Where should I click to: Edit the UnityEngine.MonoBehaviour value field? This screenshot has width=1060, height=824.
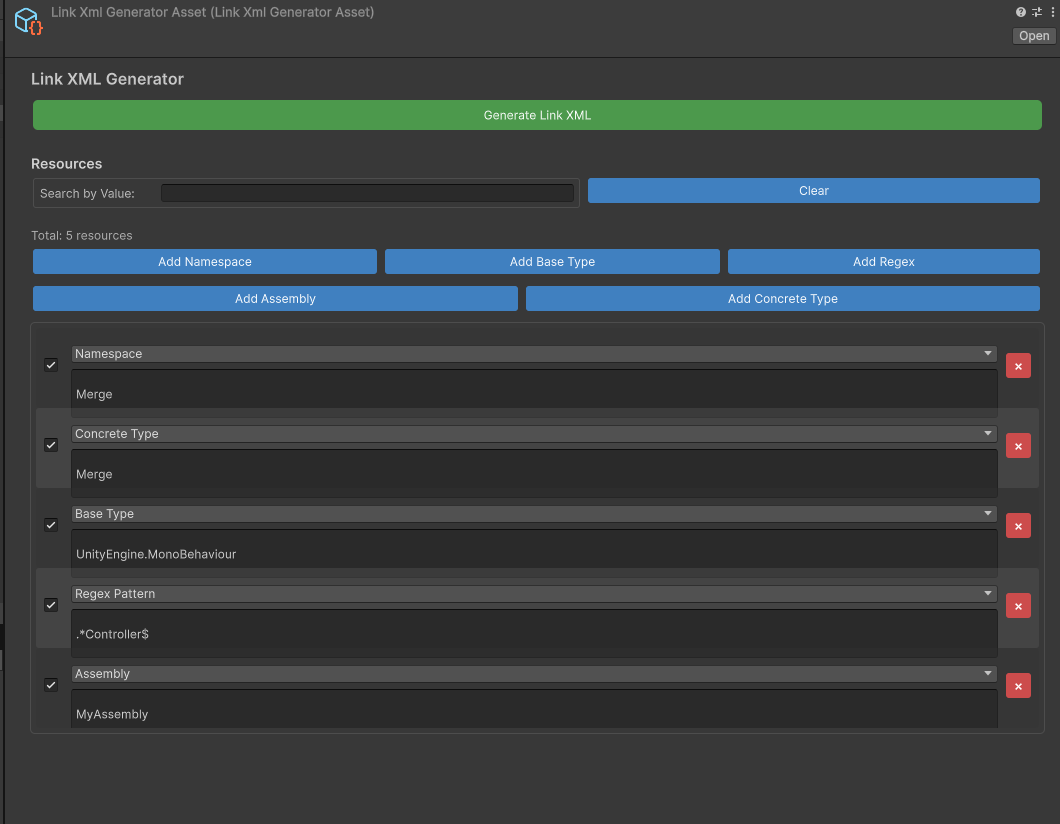point(534,554)
